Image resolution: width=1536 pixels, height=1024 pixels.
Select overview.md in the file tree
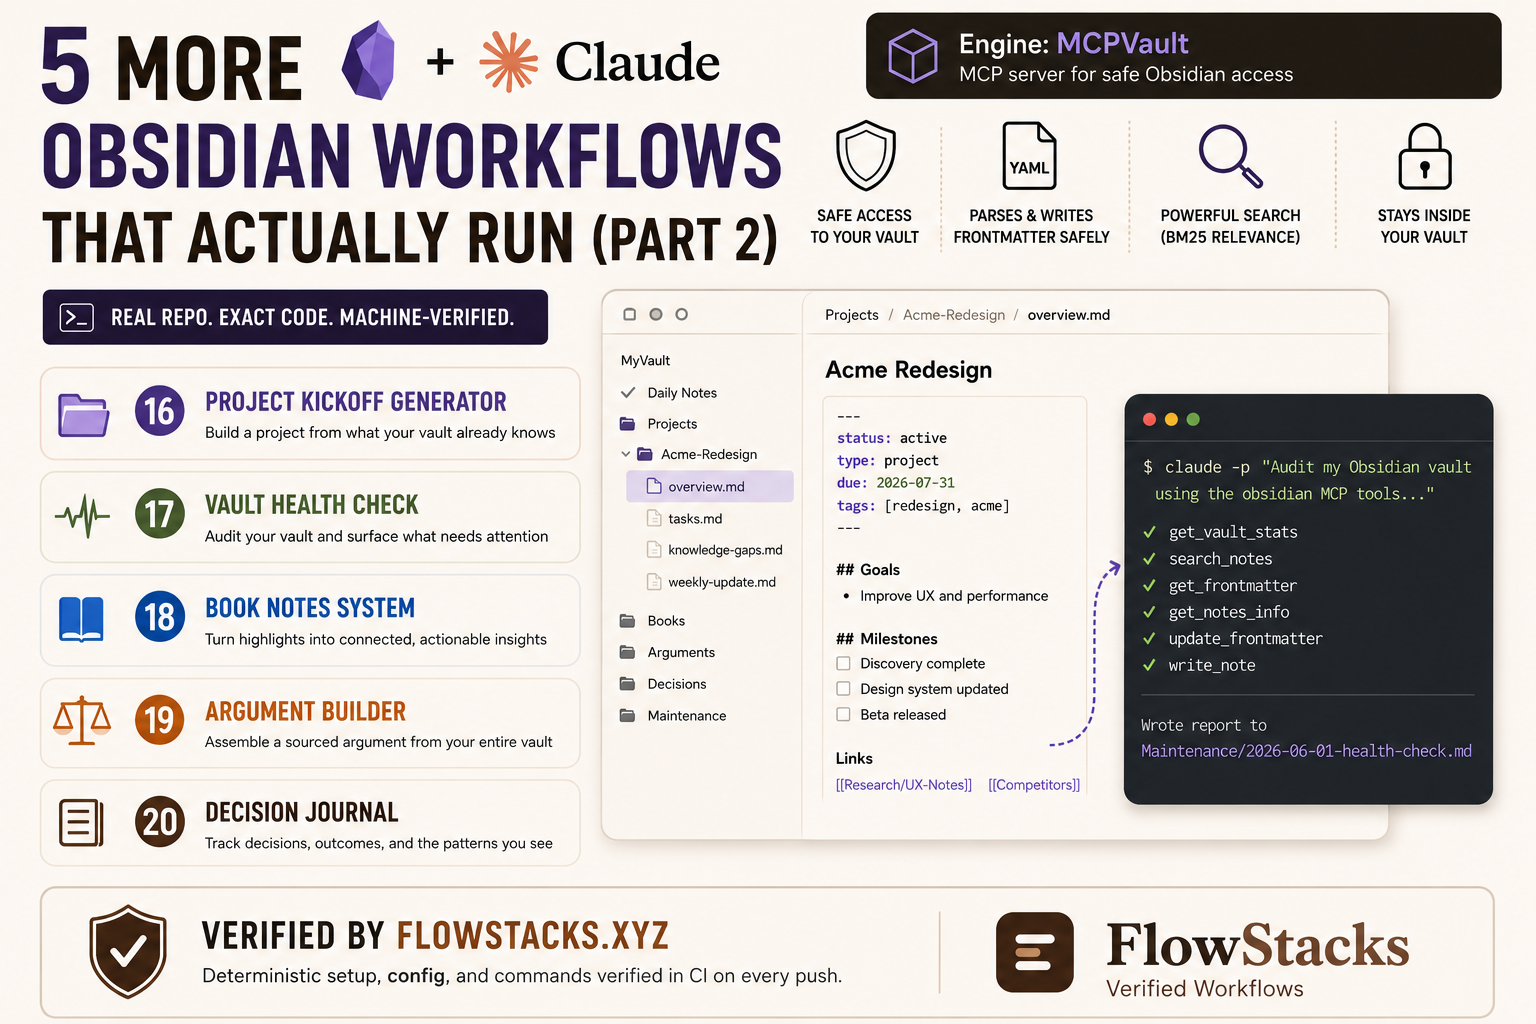710,487
